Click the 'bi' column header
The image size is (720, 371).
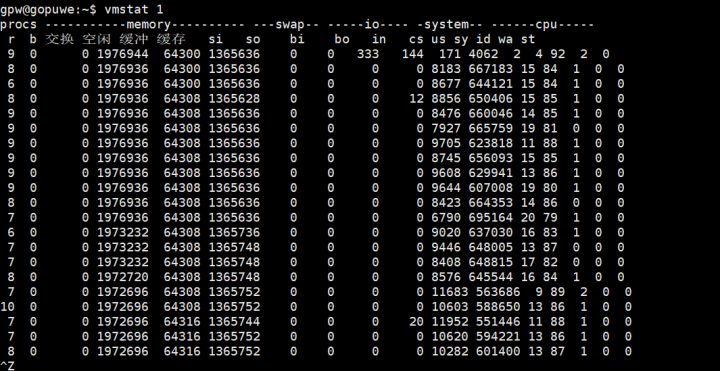(x=298, y=39)
